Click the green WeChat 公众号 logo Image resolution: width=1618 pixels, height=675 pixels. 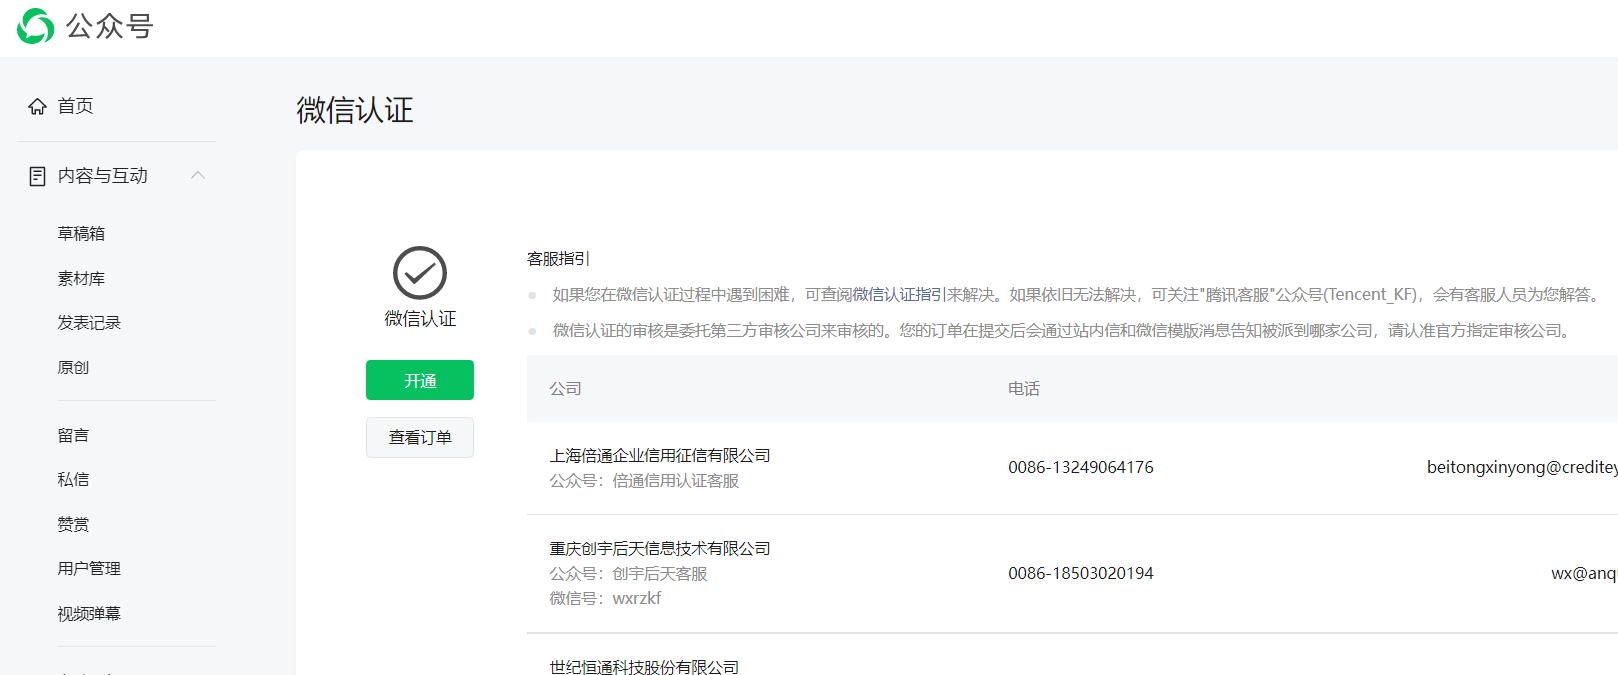click(x=36, y=26)
